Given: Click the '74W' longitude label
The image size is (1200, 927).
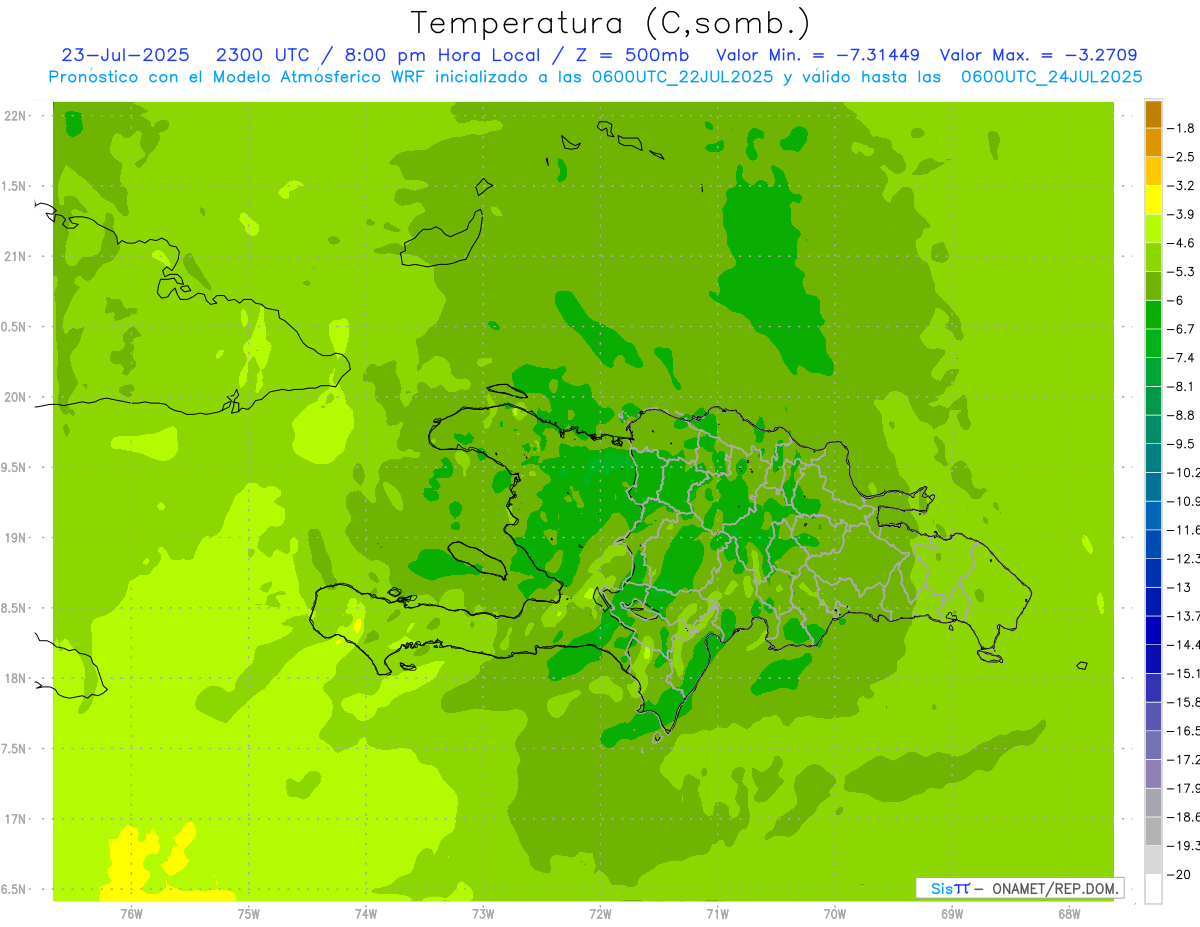Looking at the screenshot, I should click(x=366, y=913).
